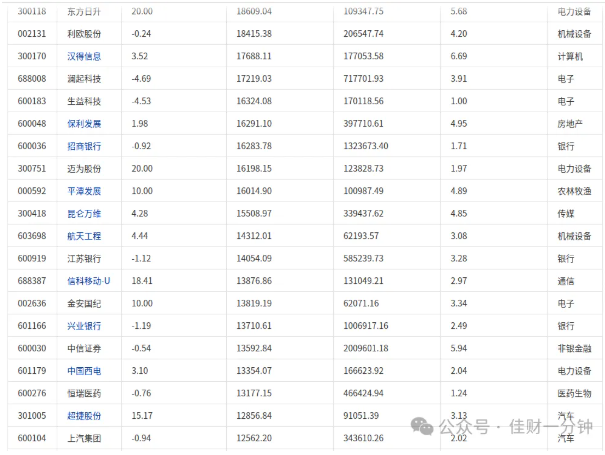Click the 非银金融 industry cell
Viewport: 605px width, 455px height.
tap(574, 348)
